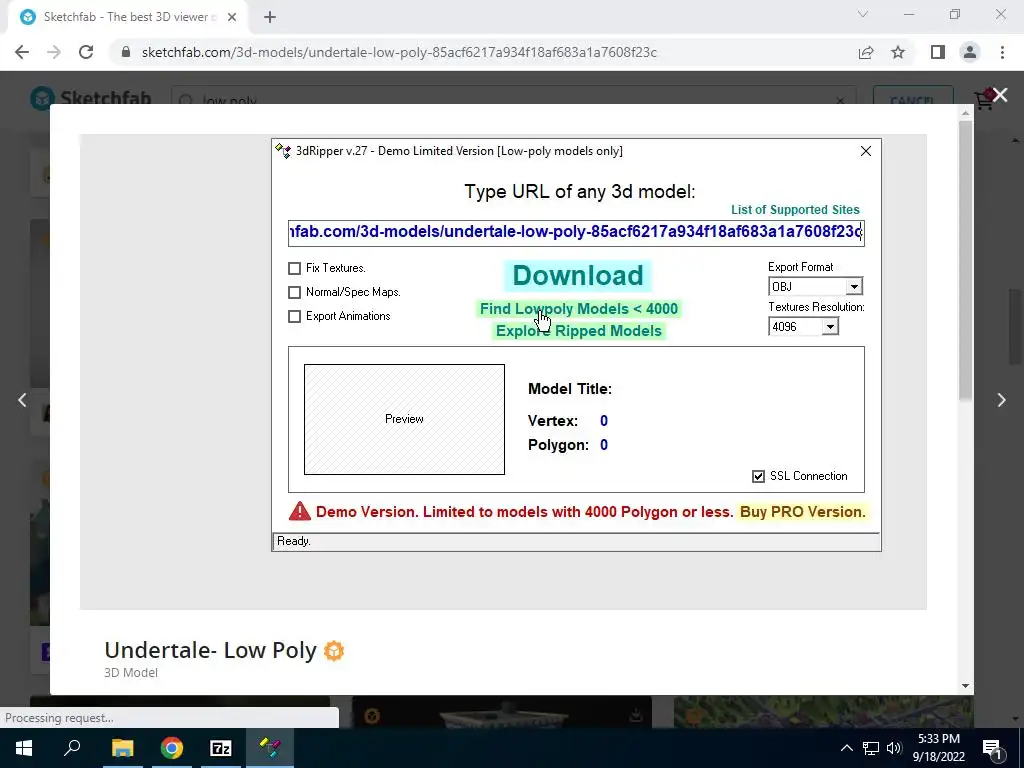Open the tab search chevron

tap(863, 14)
